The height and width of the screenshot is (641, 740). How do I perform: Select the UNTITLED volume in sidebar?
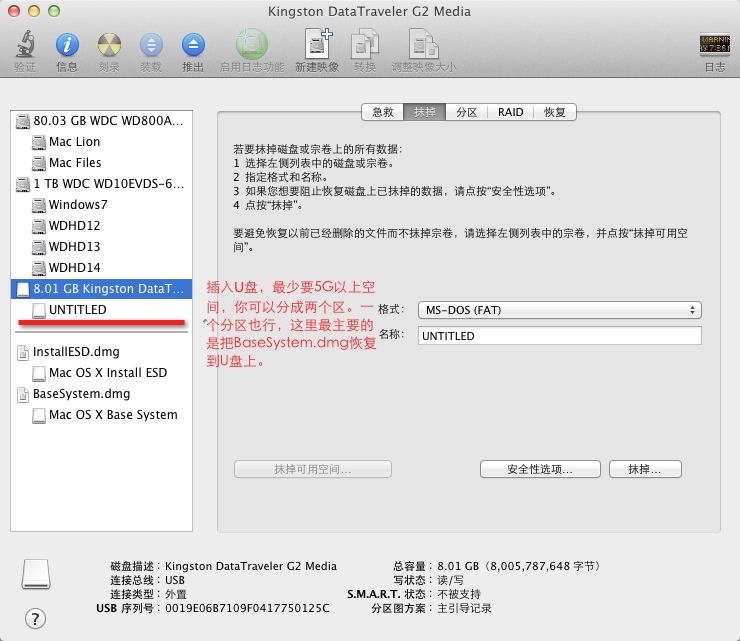pos(101,310)
